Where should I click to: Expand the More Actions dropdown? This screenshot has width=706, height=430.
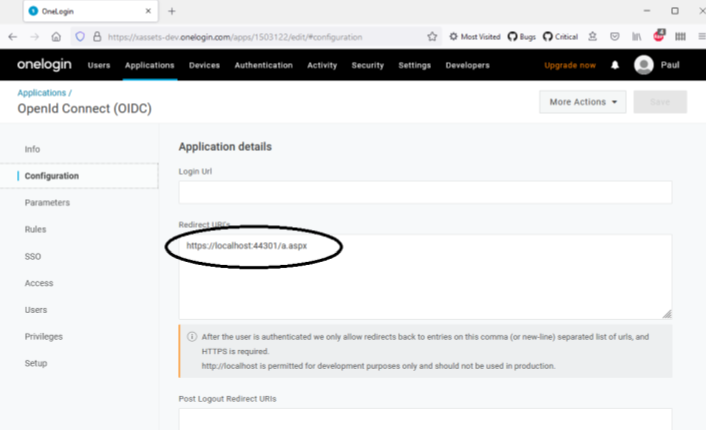click(583, 102)
